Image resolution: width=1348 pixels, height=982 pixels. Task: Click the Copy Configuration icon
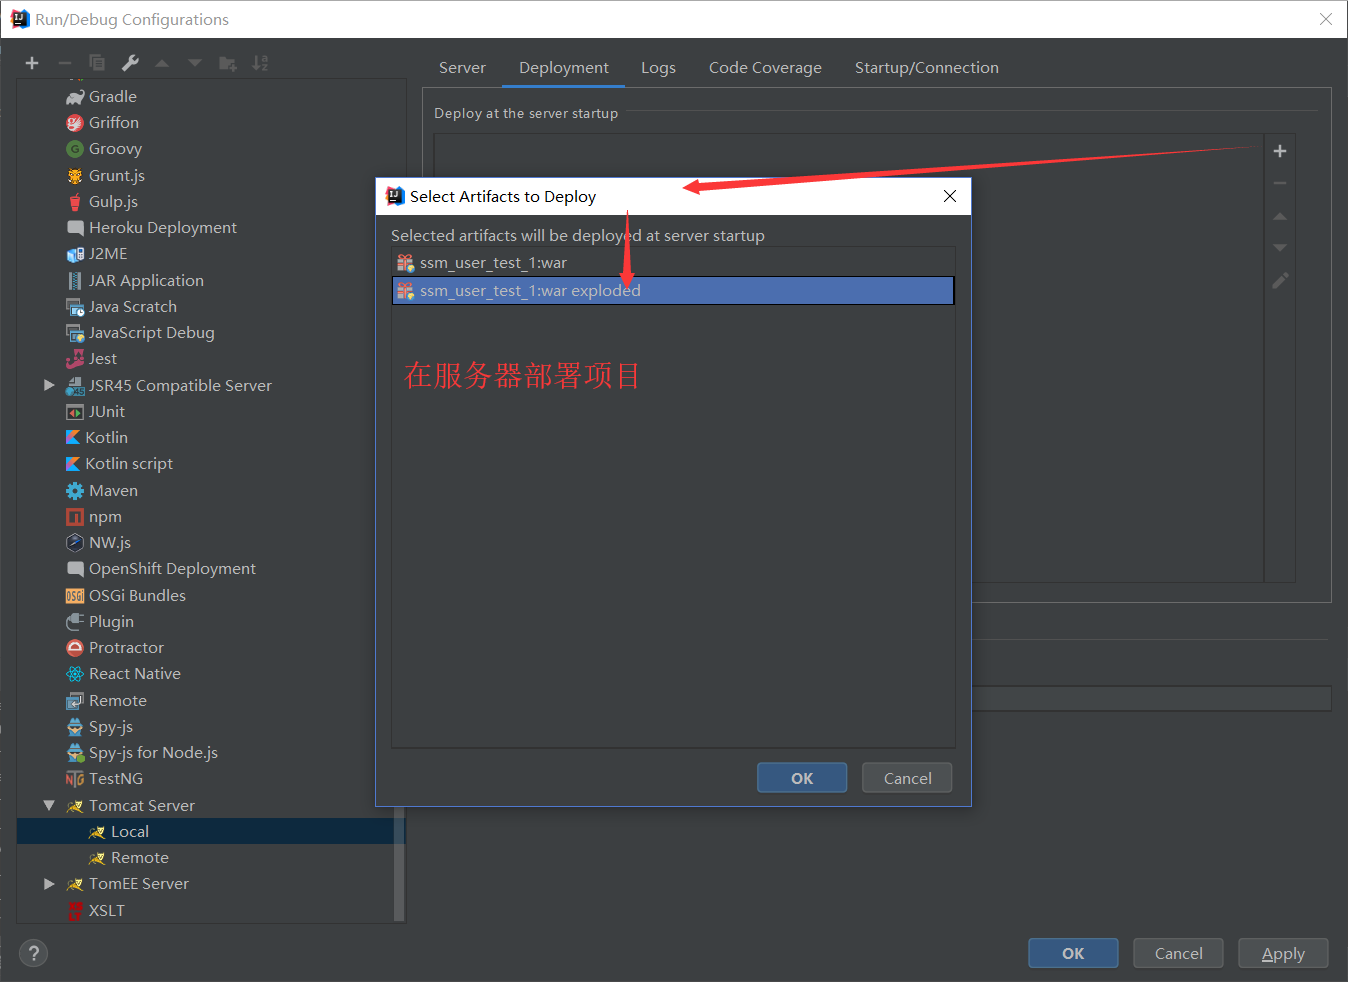(x=97, y=63)
